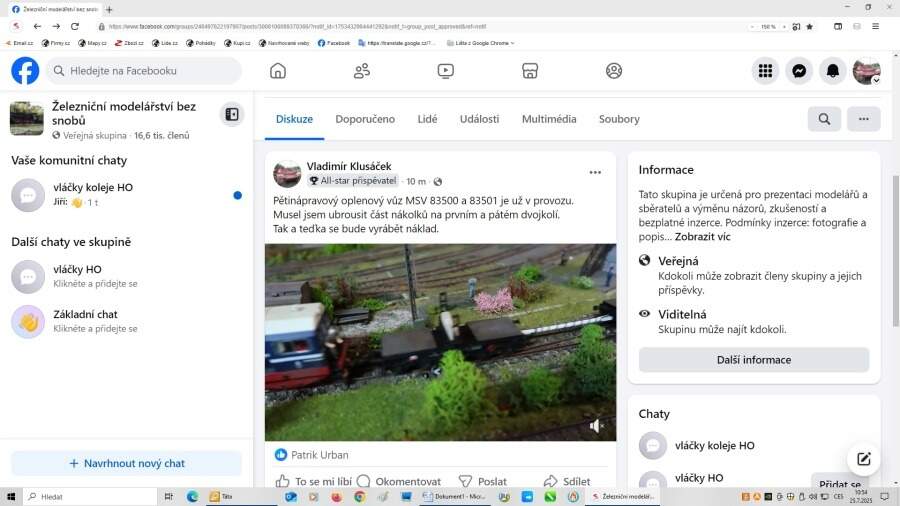900x506 pixels.
Task: Open Microsoft Edge from taskbar
Action: 192,496
